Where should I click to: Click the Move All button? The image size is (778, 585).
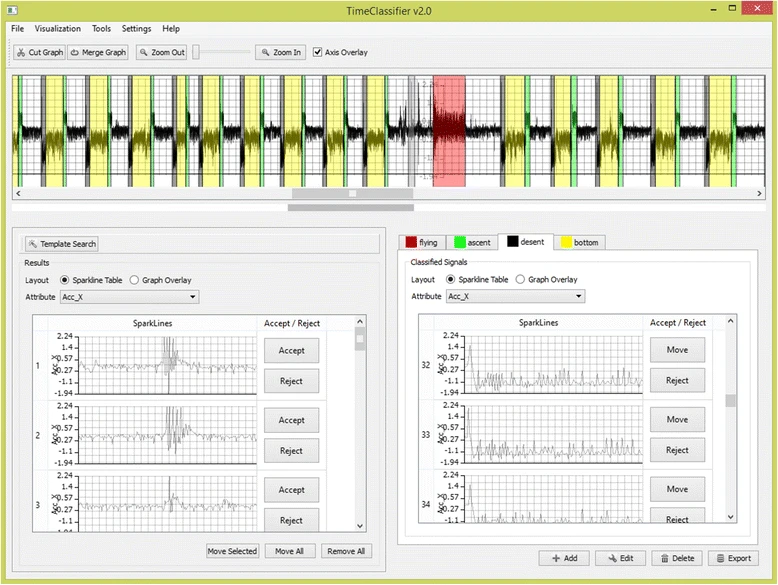(289, 551)
